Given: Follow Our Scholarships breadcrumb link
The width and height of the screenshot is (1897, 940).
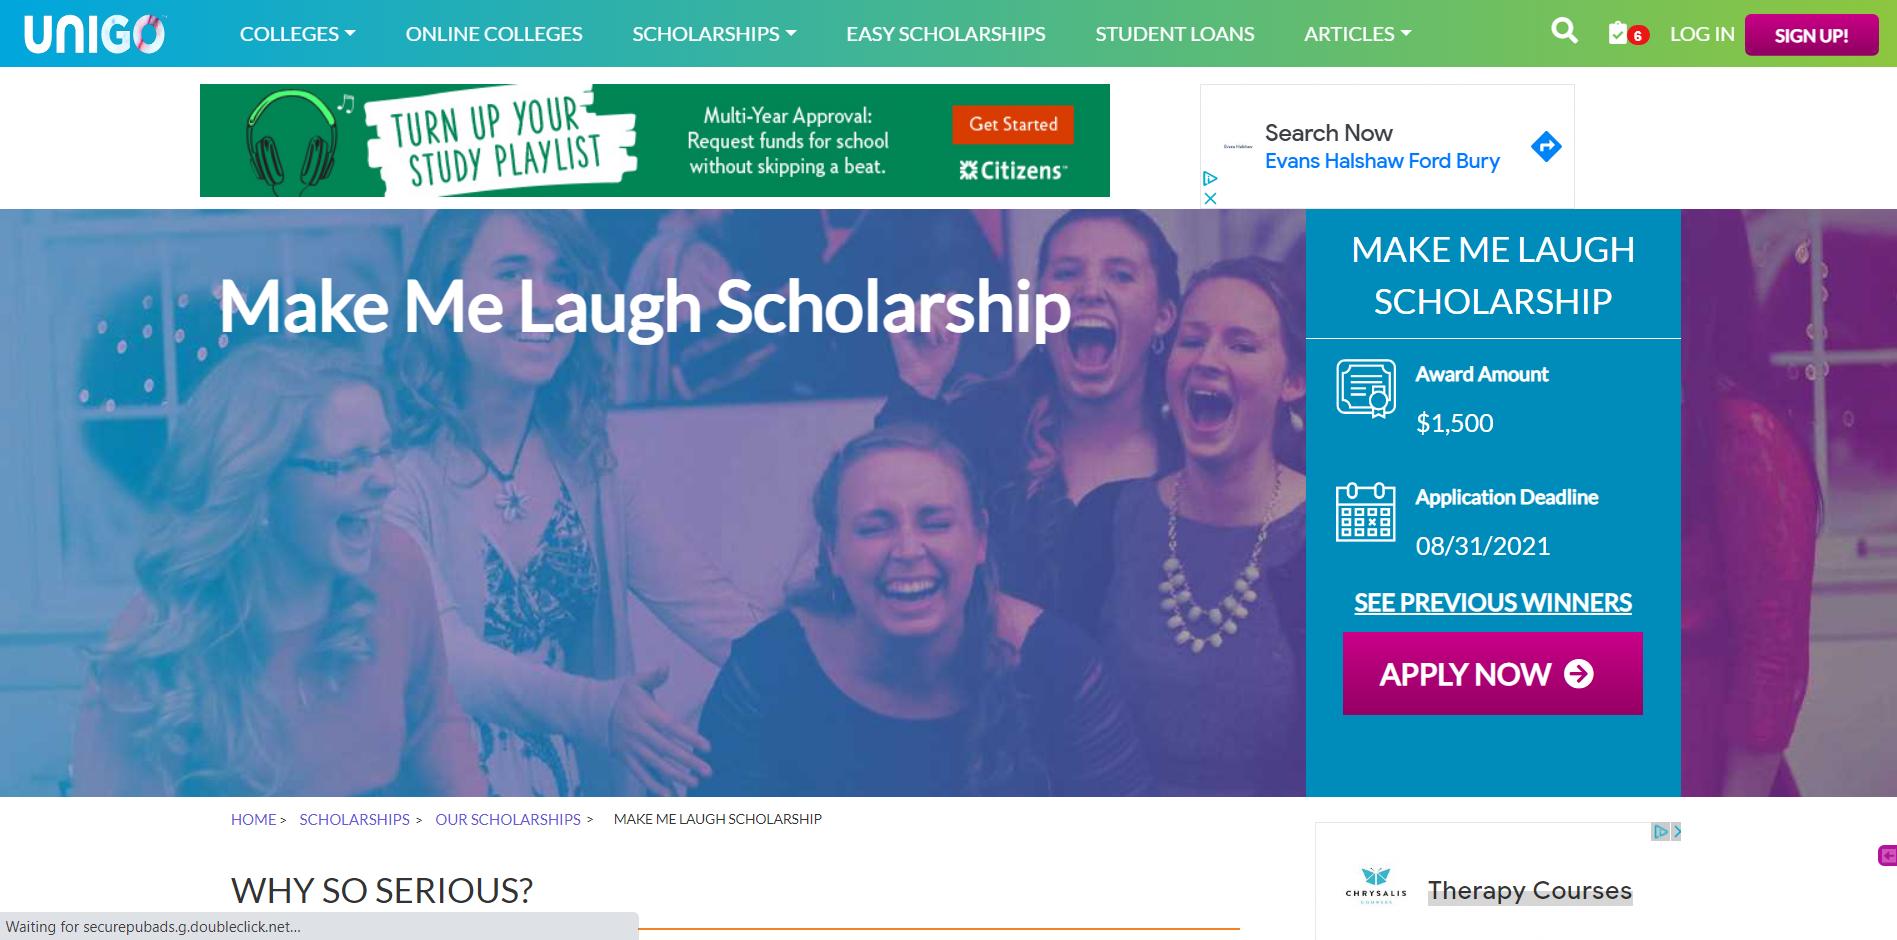Looking at the screenshot, I should point(508,819).
